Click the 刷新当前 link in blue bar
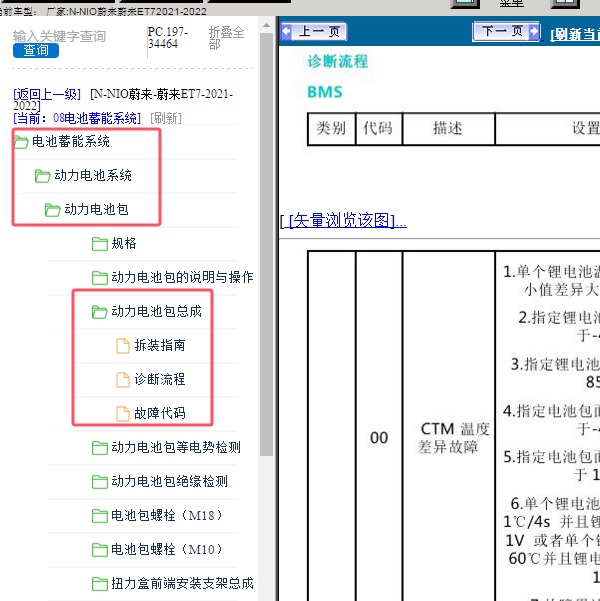Image resolution: width=600 pixels, height=601 pixels. [x=575, y=35]
